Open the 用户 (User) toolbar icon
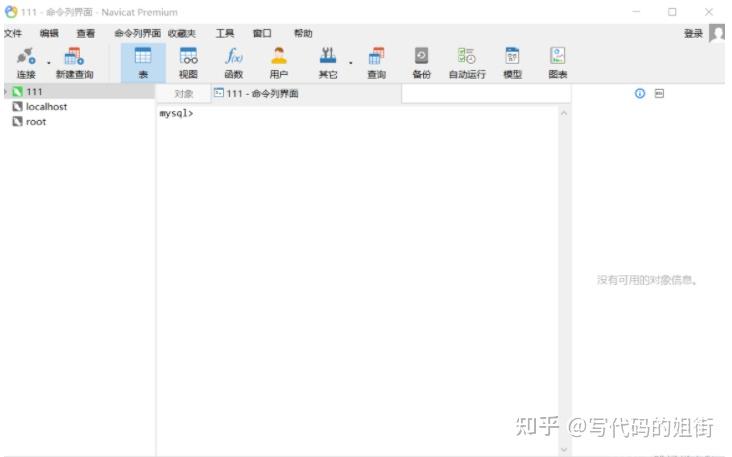 pos(279,63)
